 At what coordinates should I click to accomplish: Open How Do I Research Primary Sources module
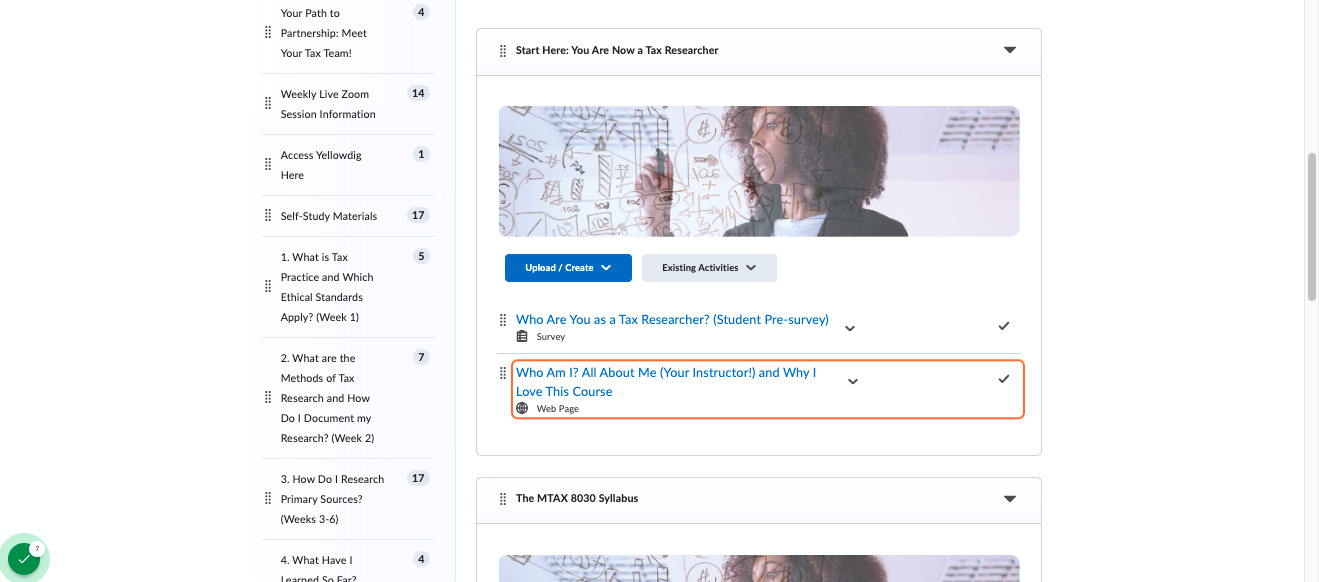click(332, 499)
